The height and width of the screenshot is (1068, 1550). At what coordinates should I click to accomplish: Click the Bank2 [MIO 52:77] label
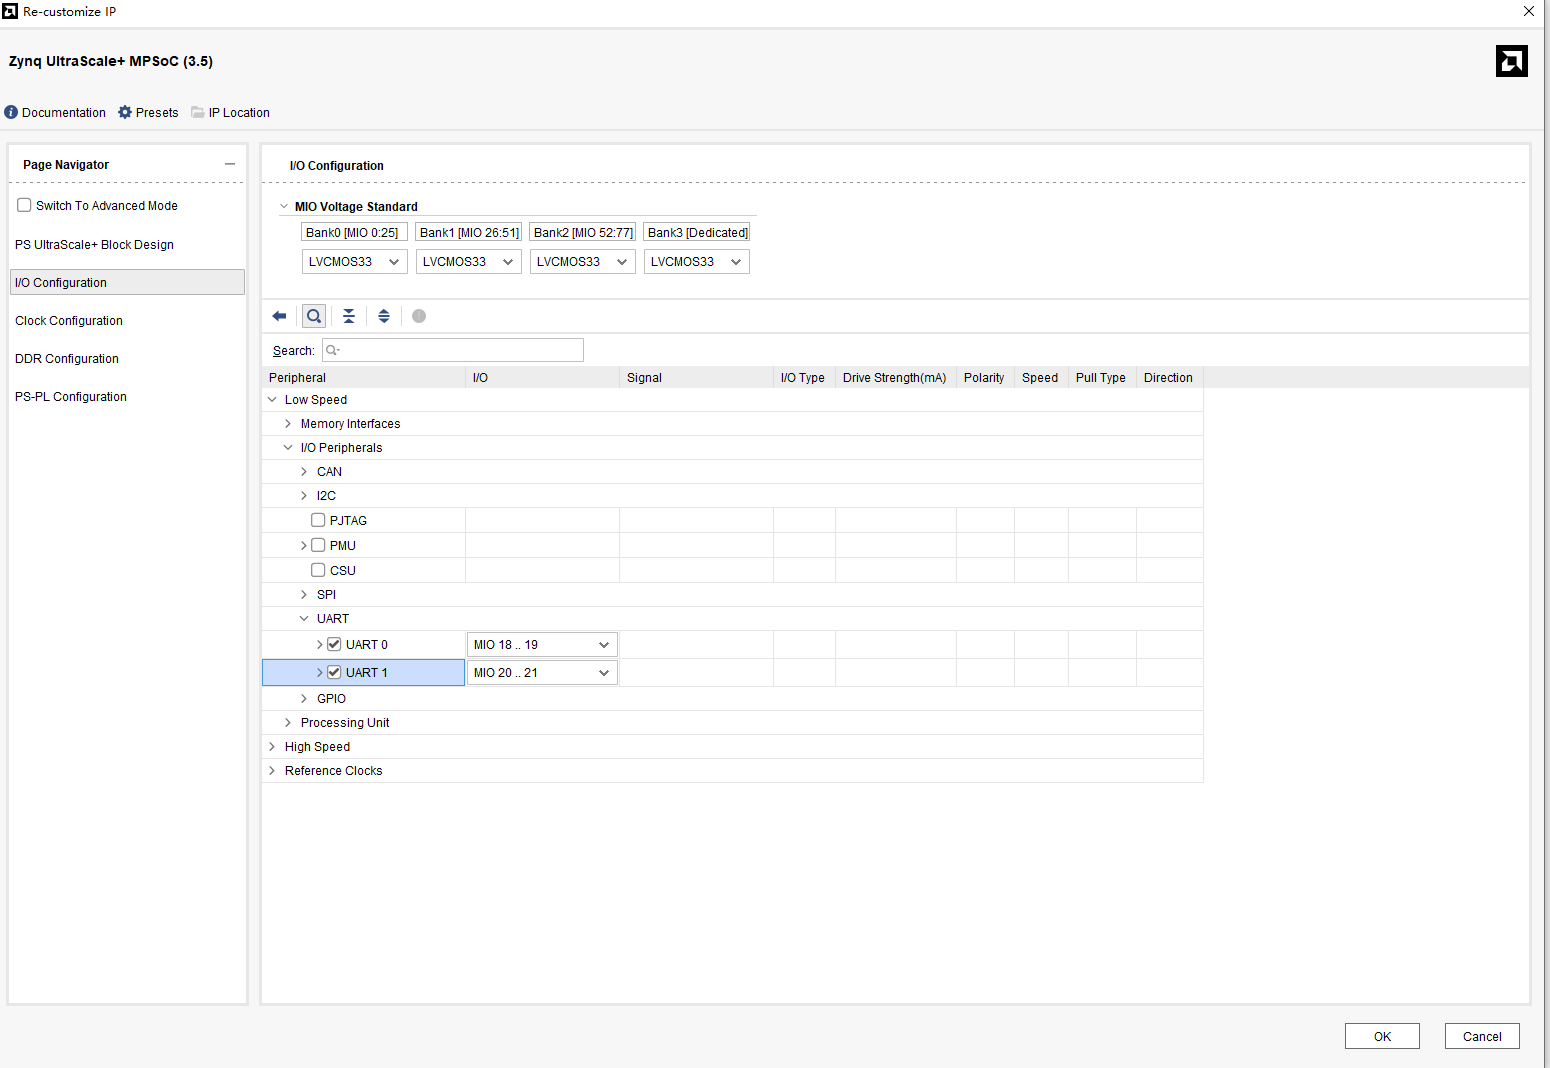point(583,233)
